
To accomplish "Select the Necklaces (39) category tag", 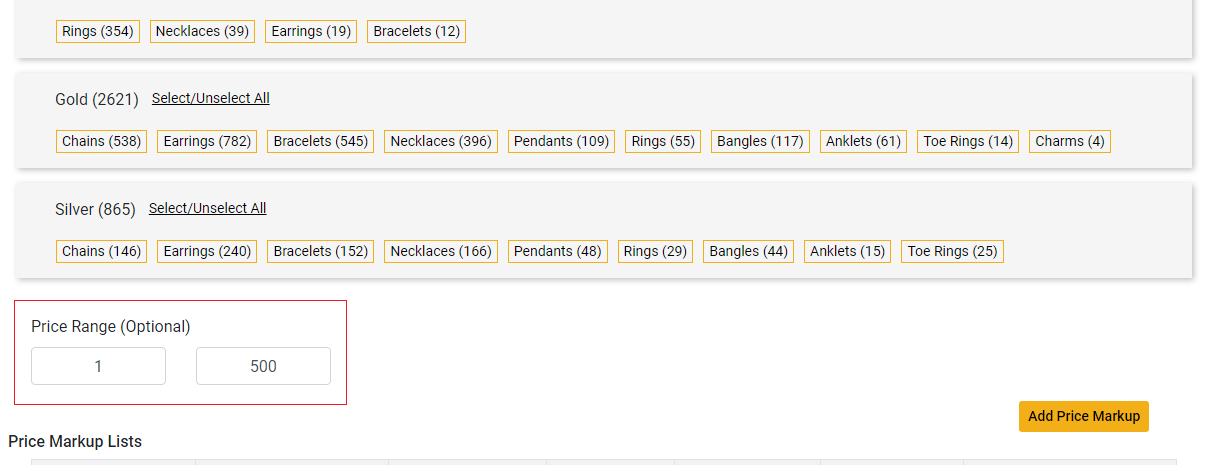I will 202,31.
